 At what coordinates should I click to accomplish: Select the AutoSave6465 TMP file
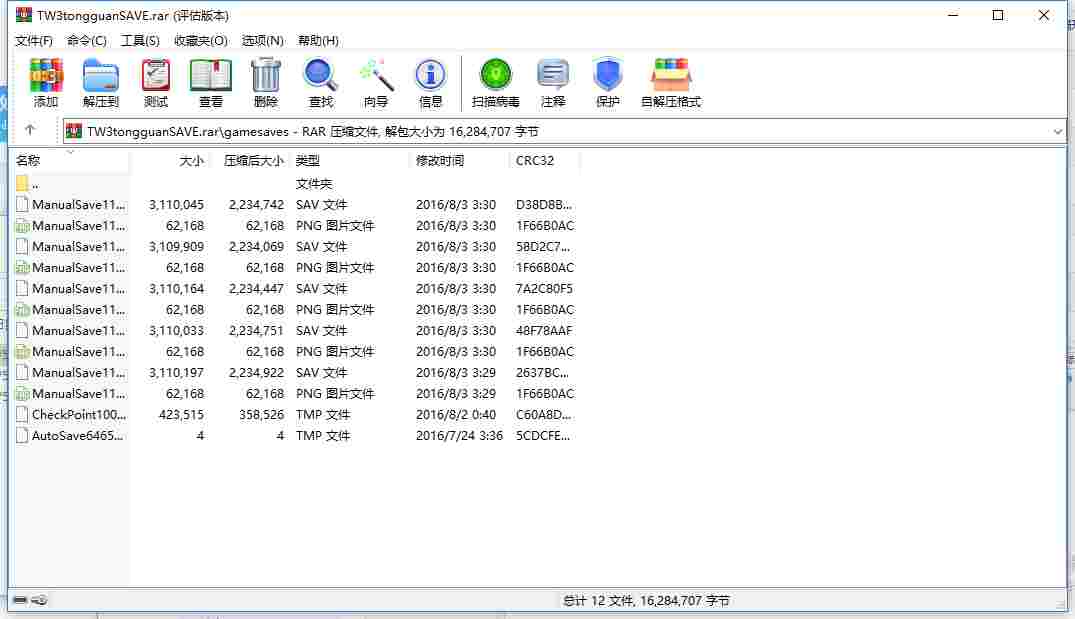[295, 435]
